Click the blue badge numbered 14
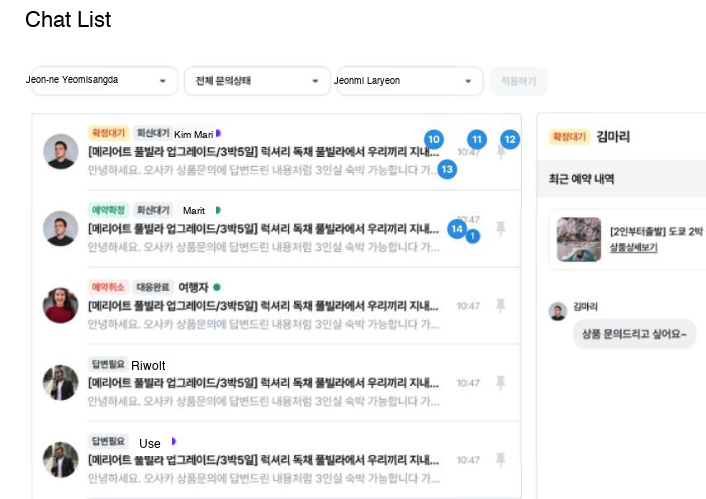 point(457,229)
